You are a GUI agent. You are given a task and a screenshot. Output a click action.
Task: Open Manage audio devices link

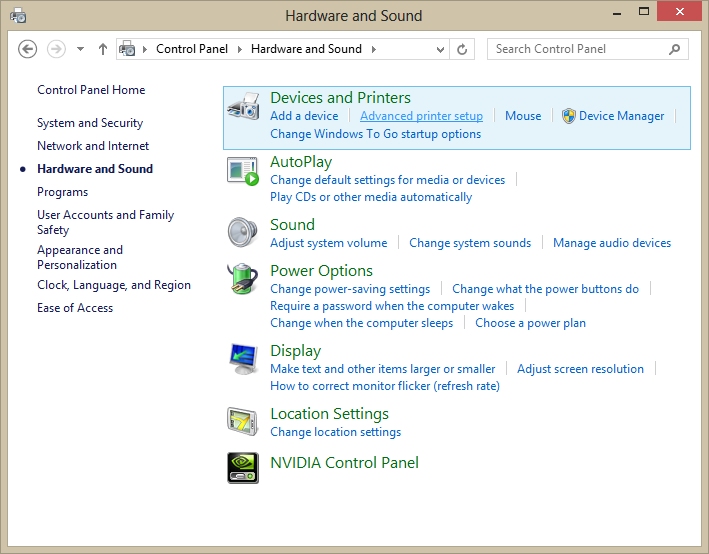pyautogui.click(x=612, y=243)
